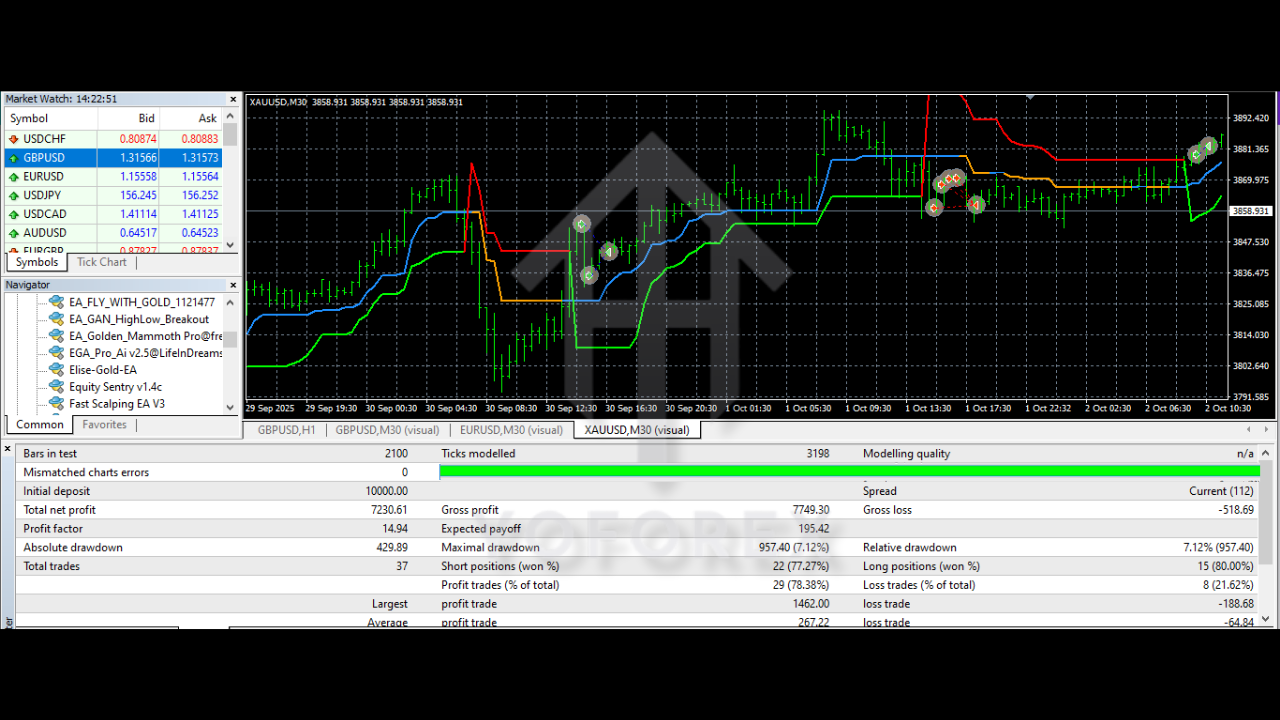This screenshot has width=1280, height=720.
Task: Click the Equity Sentry v1.4c advisor icon
Action: 57,387
